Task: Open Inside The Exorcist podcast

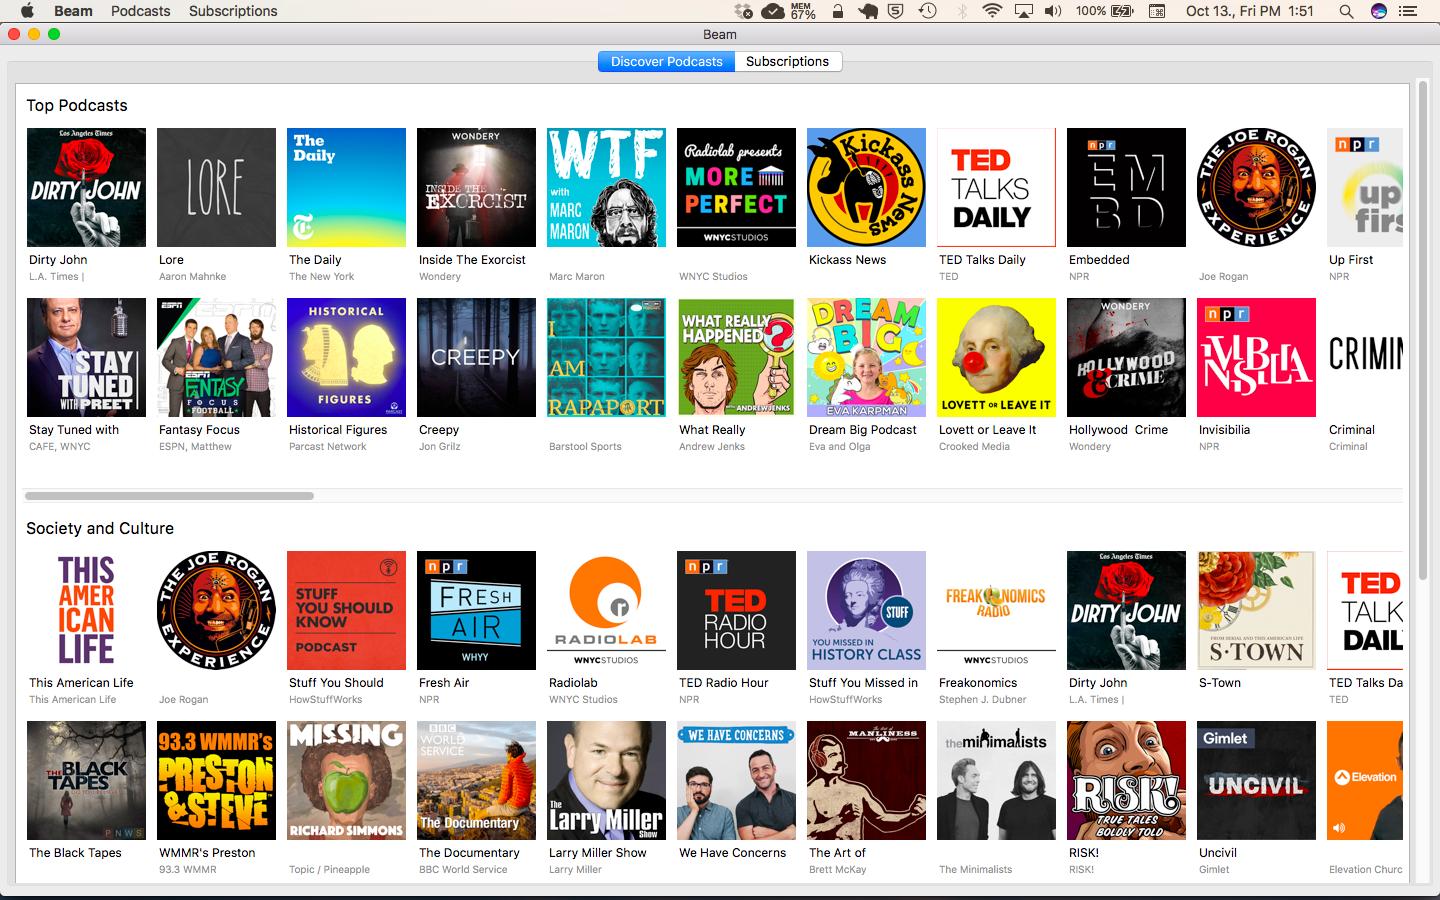Action: [x=476, y=187]
